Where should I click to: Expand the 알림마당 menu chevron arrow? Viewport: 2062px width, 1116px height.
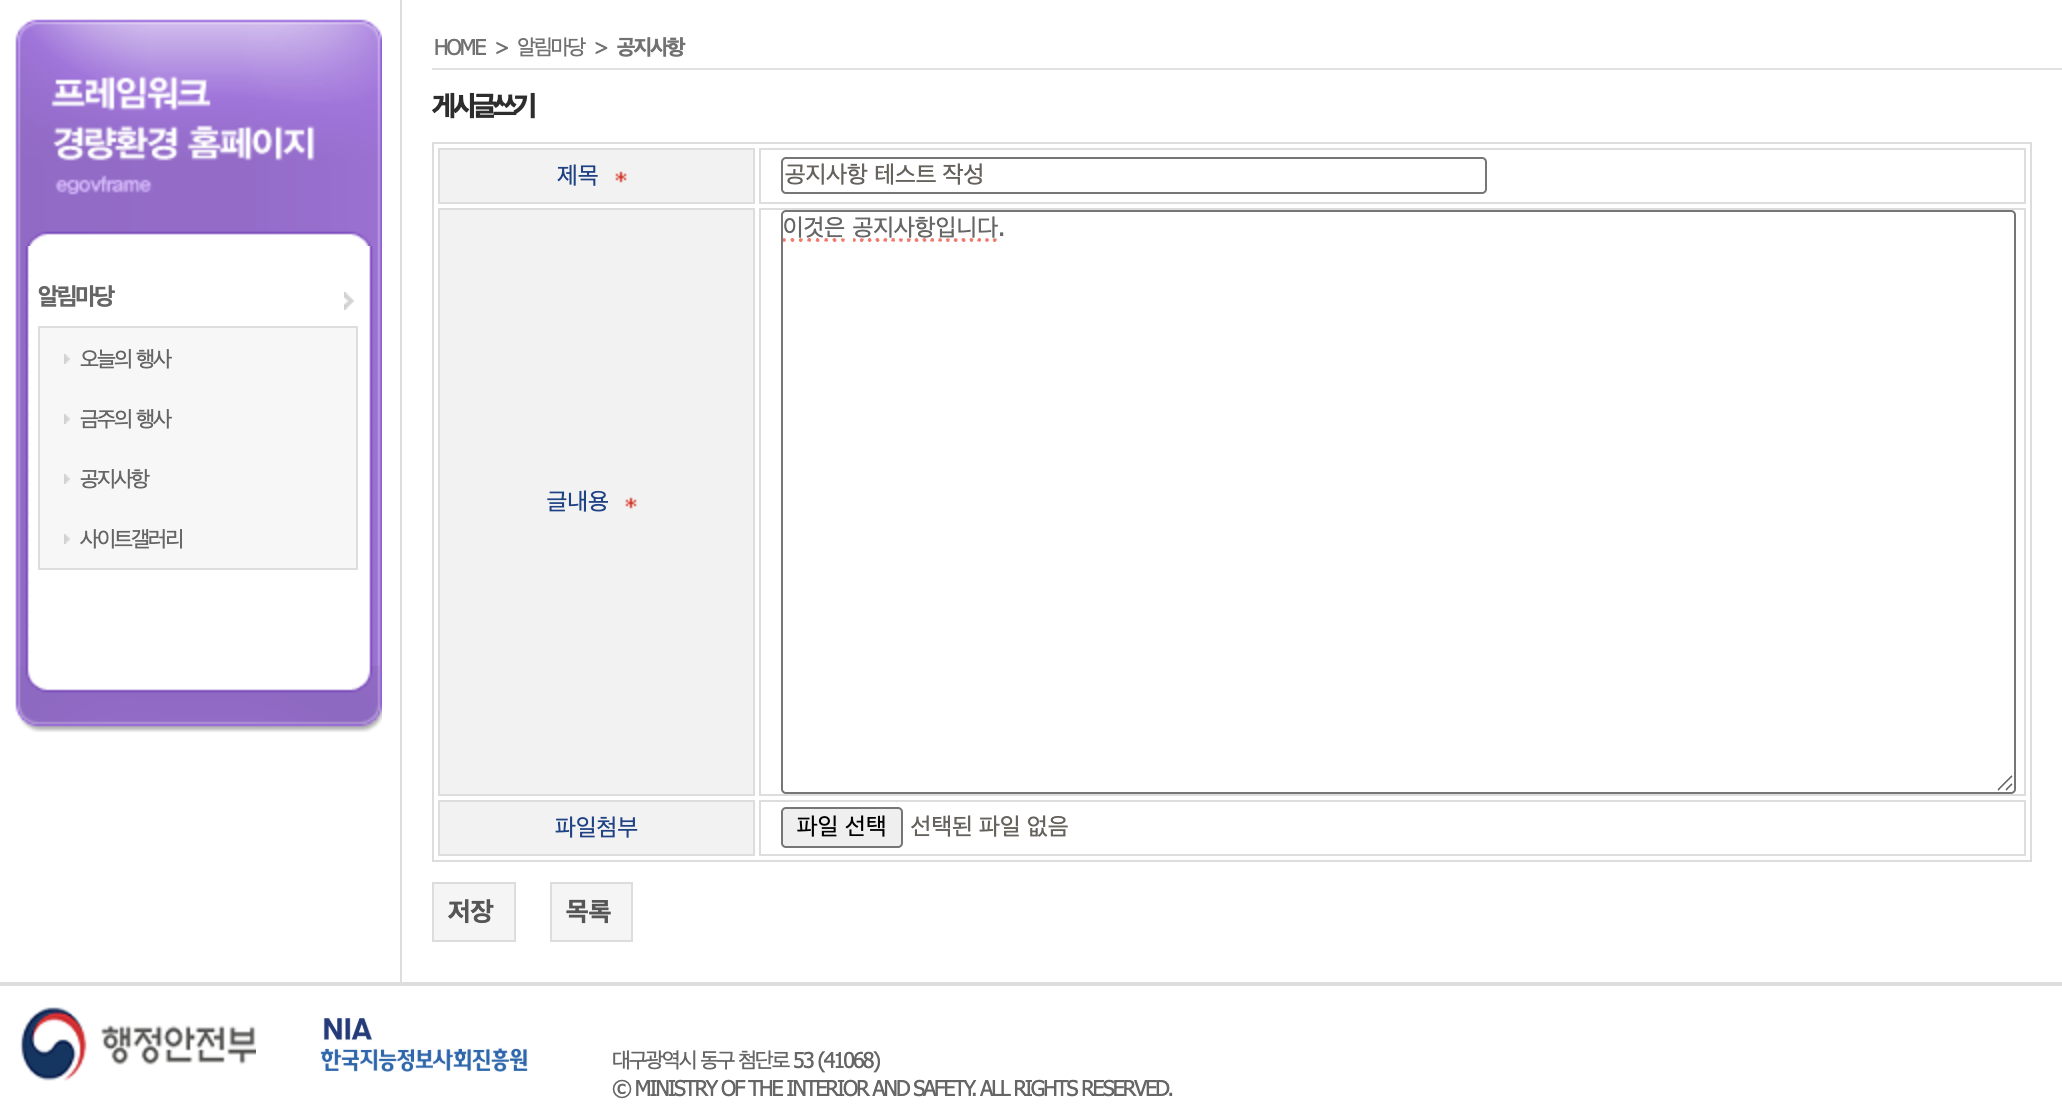pos(348,300)
